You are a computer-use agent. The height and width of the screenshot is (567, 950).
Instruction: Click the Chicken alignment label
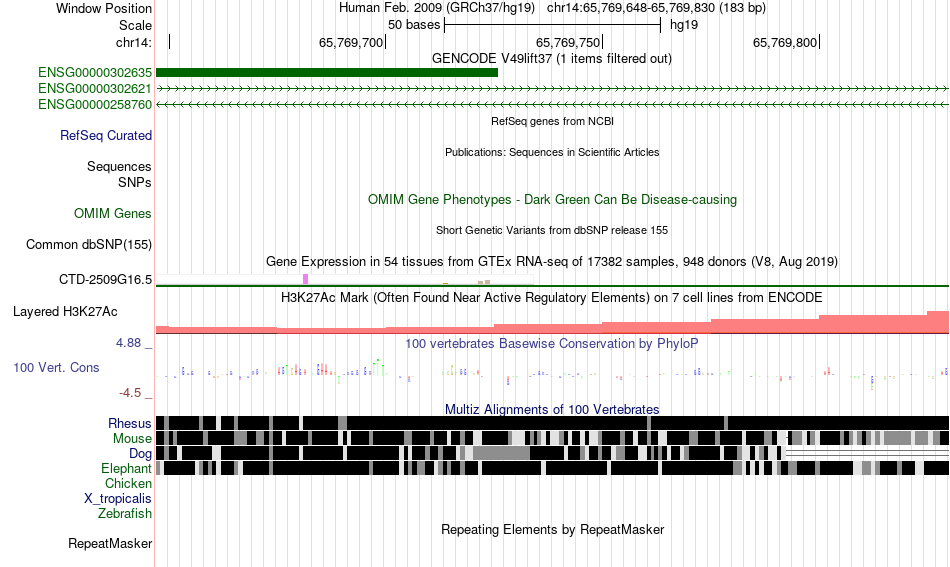(128, 483)
